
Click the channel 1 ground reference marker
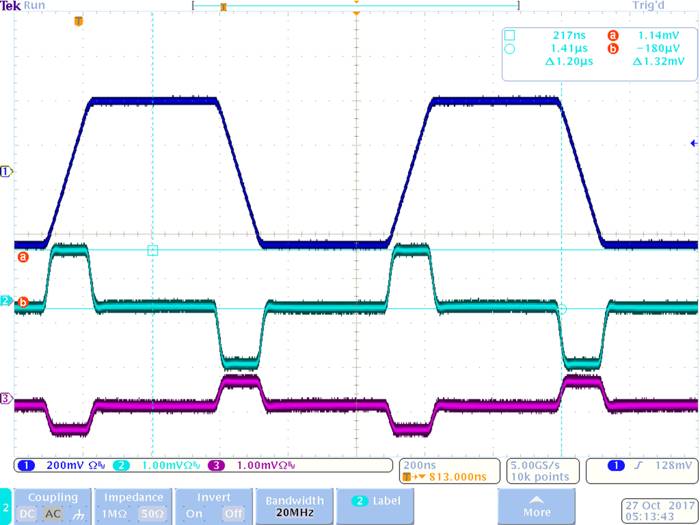point(6,171)
